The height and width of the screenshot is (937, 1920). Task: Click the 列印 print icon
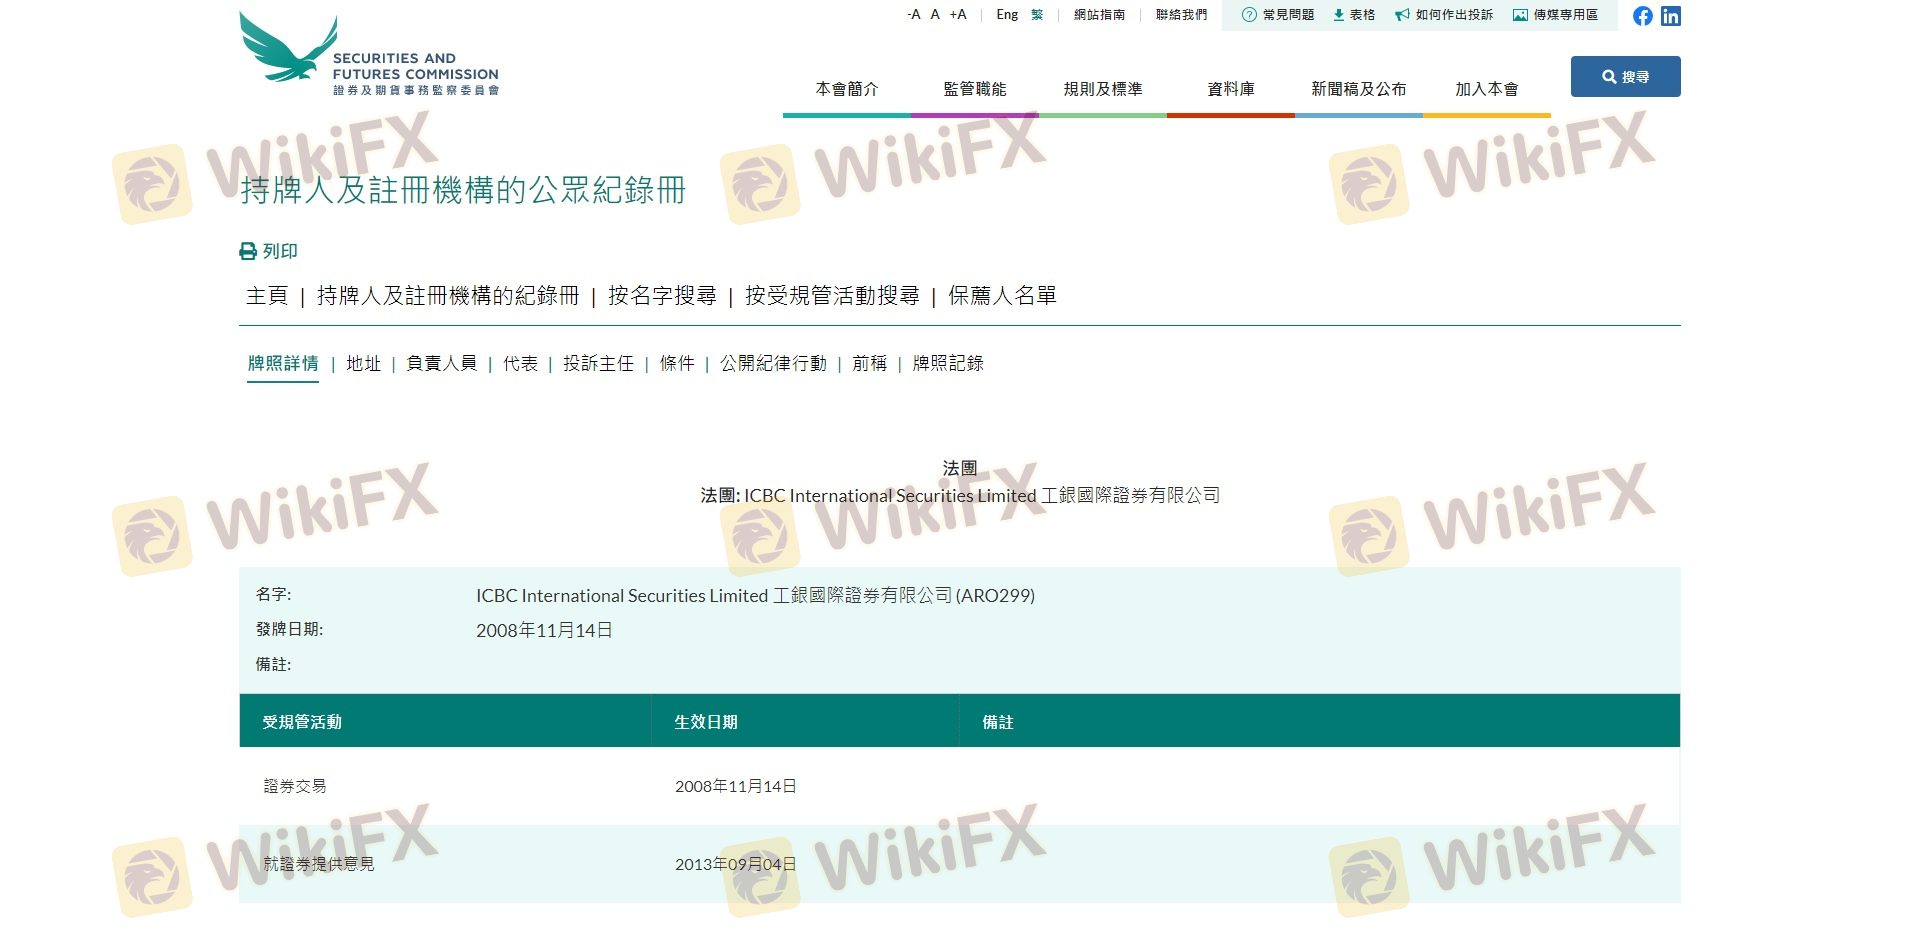tap(248, 251)
